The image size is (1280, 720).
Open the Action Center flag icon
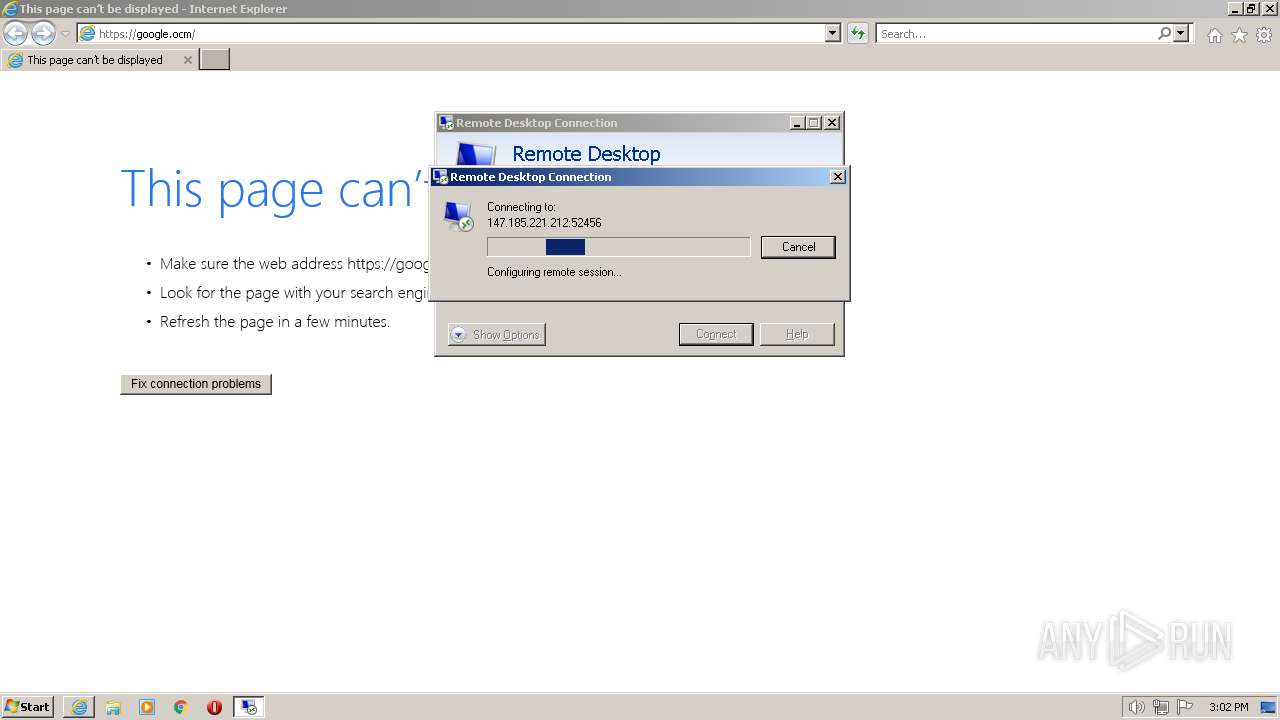click(x=1185, y=707)
